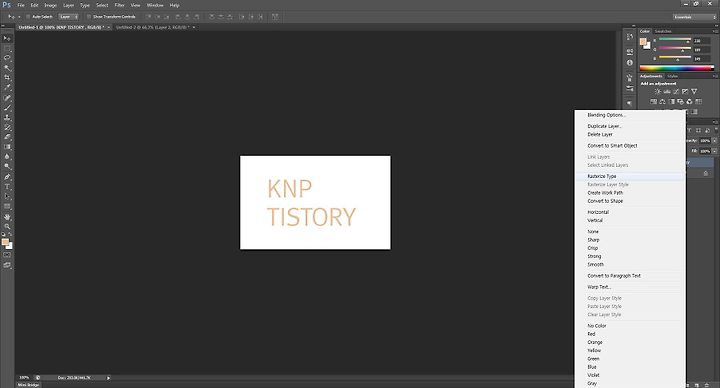Open the File menu

tap(21, 5)
